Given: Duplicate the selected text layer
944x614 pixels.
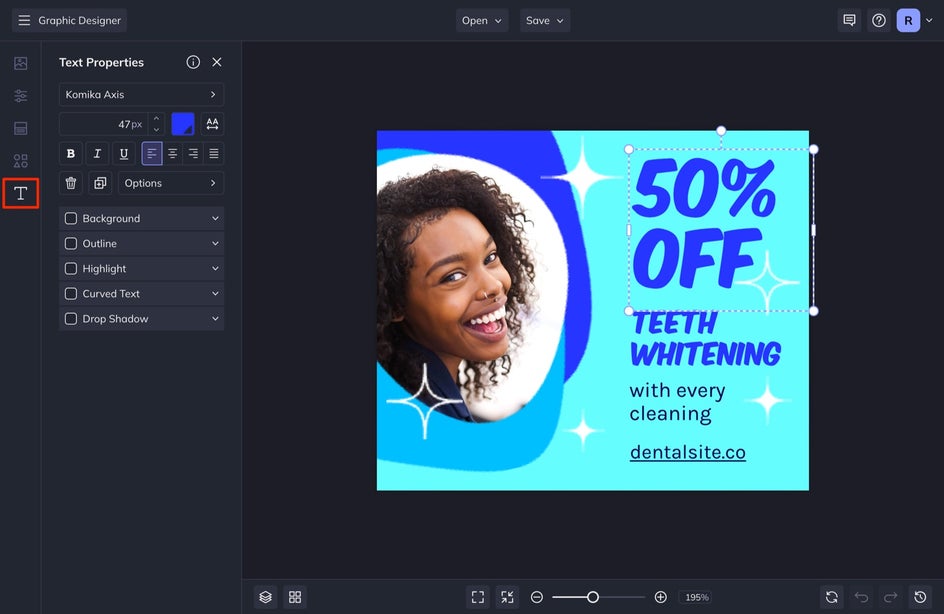Looking at the screenshot, I should click(x=100, y=183).
